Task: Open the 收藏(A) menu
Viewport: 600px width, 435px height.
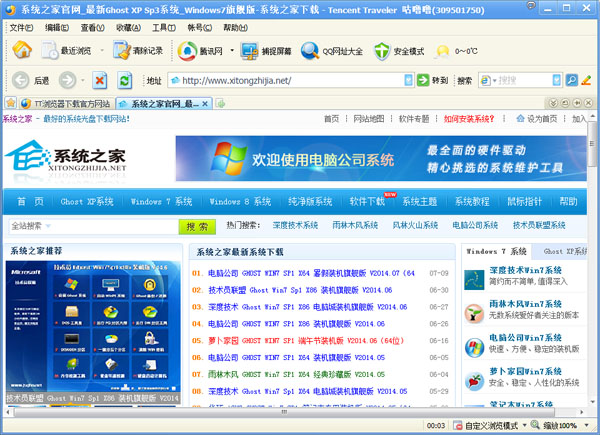Action: [128, 28]
